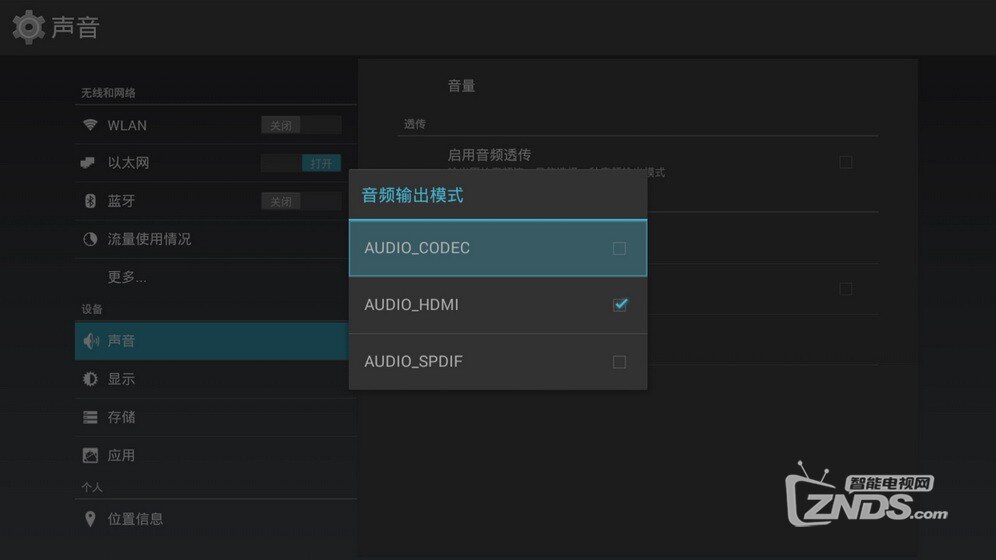Click the sound (声音) speaker icon
This screenshot has height=560, width=996.
coord(91,341)
